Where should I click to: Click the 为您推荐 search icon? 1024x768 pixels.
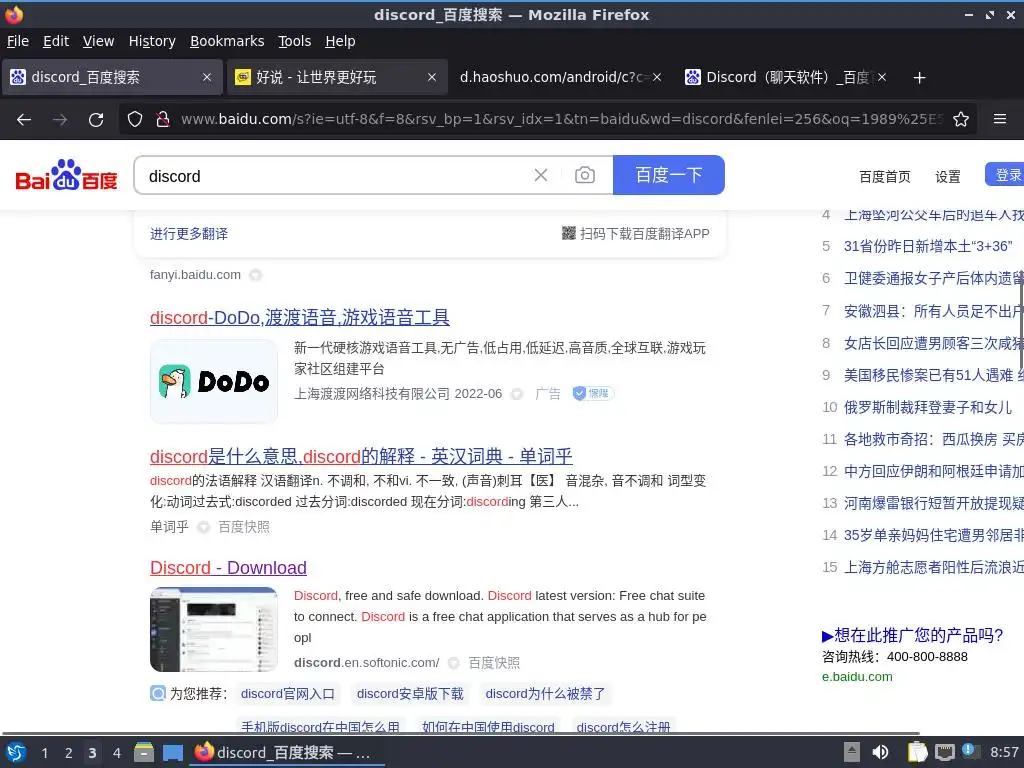[x=158, y=693]
